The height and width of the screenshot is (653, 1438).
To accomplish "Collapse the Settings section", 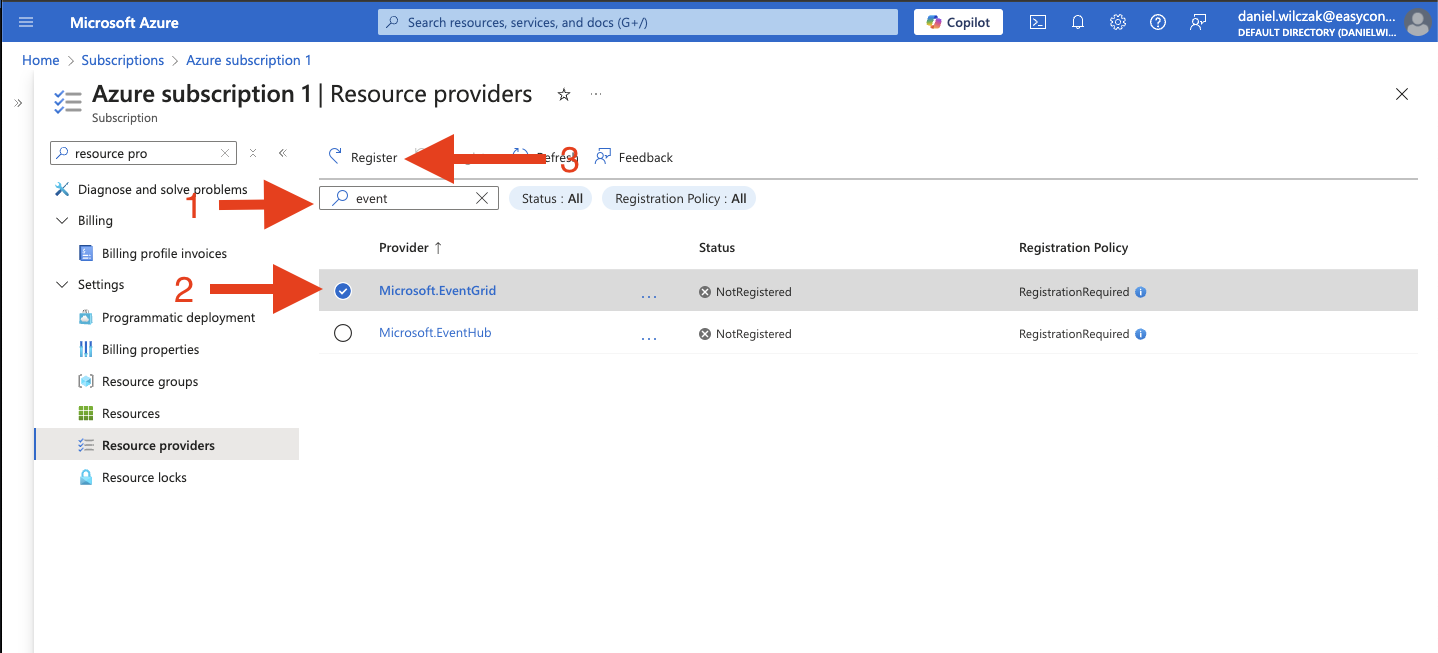I will click(61, 284).
